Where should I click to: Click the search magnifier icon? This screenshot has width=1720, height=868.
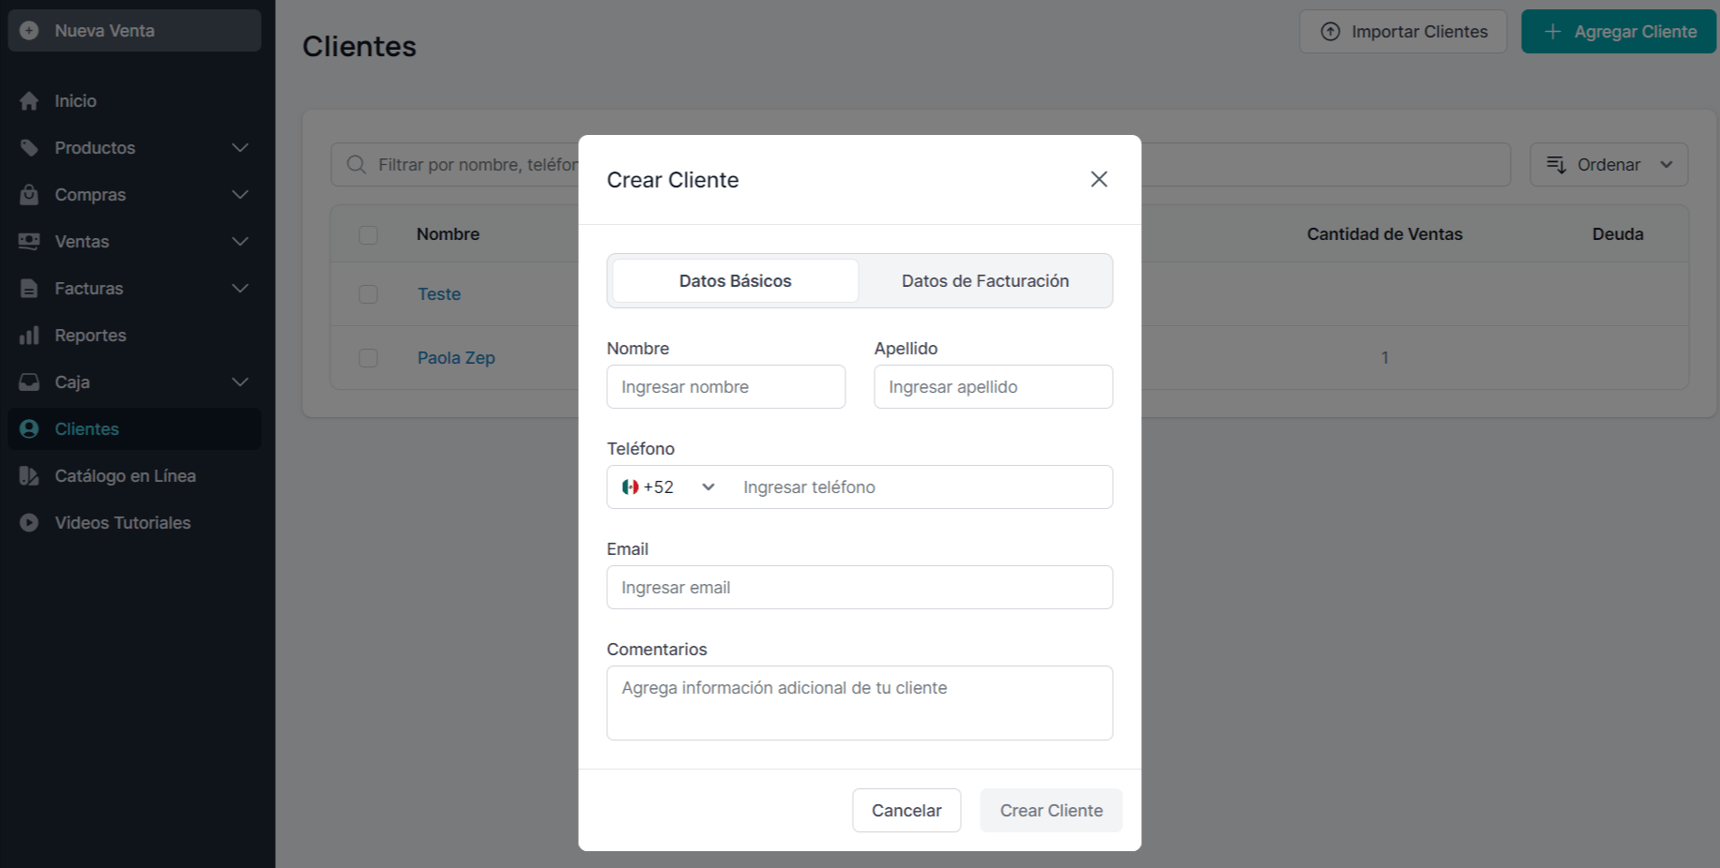tap(356, 165)
